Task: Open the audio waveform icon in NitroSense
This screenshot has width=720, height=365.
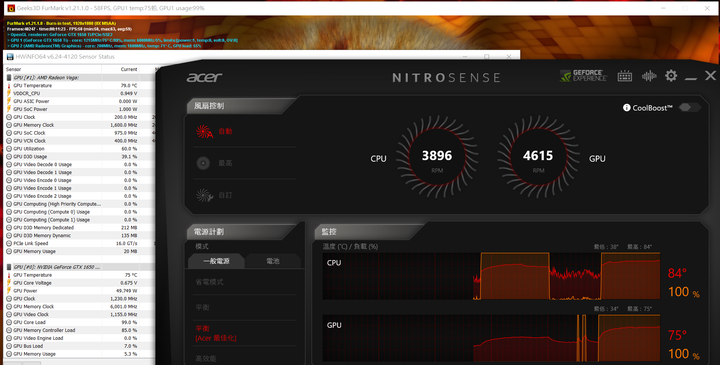Action: pyautogui.click(x=649, y=76)
